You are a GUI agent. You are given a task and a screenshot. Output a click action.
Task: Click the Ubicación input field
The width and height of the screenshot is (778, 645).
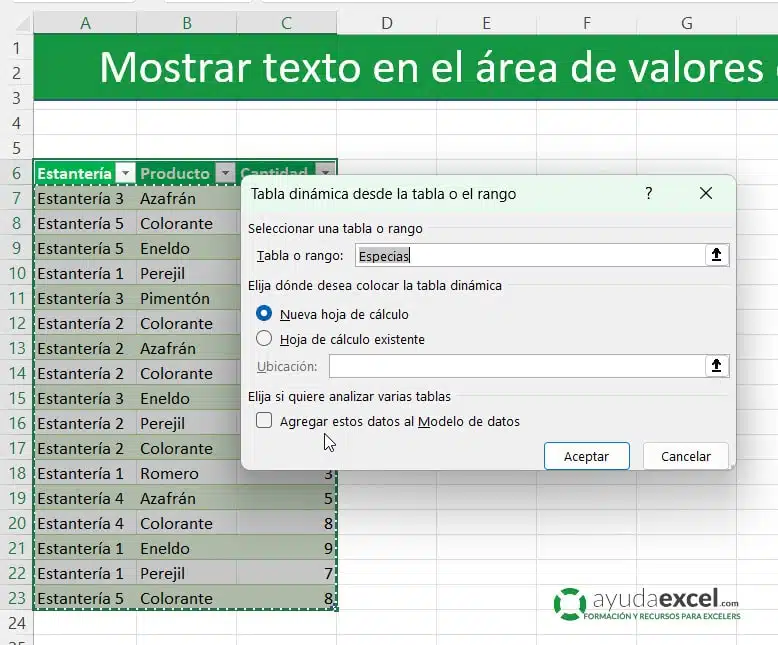coord(517,366)
